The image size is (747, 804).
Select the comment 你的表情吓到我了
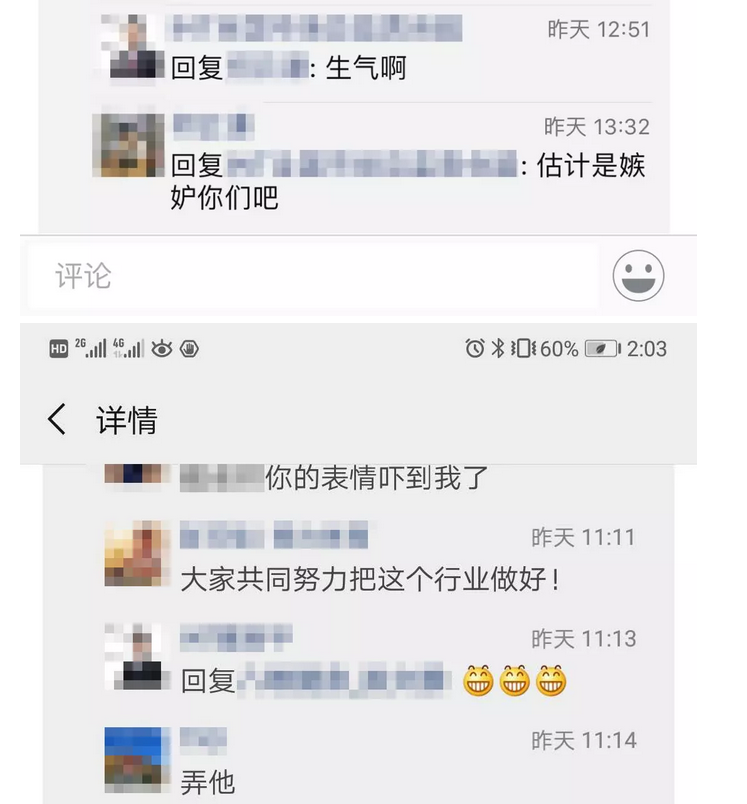(377, 478)
